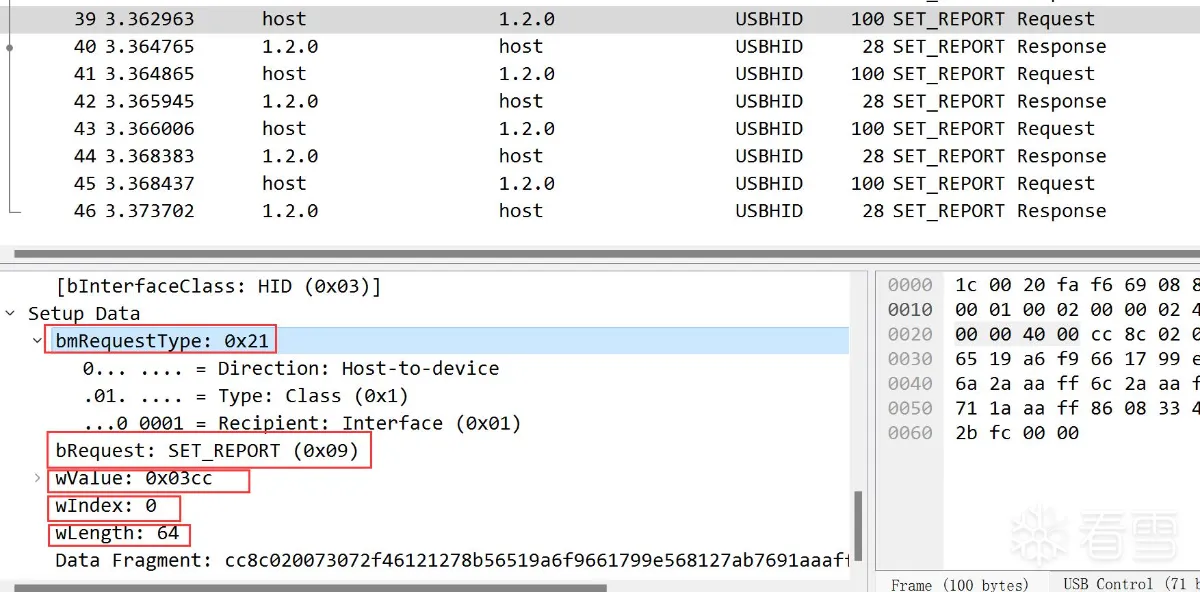Select the Direction Host-to-device bit line
The width and height of the screenshot is (1200, 592).
[290, 369]
